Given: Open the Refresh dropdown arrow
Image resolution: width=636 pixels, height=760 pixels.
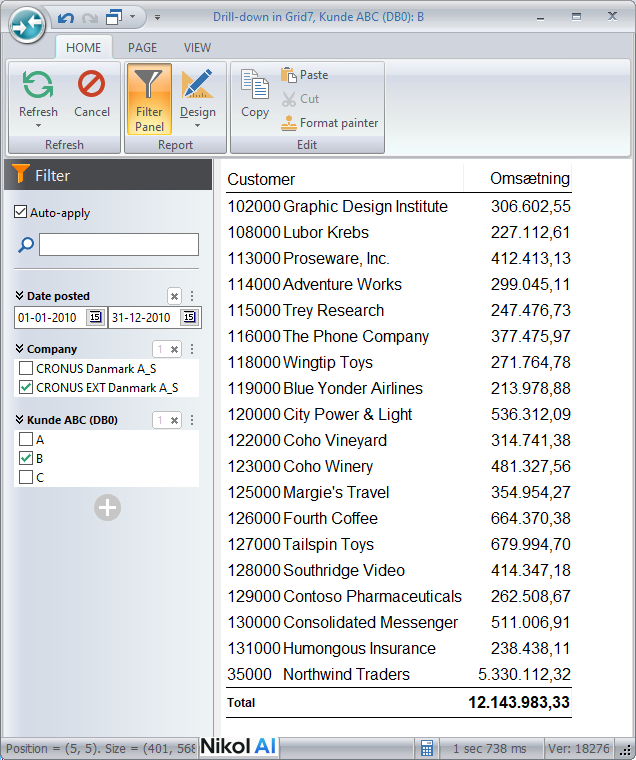Looking at the screenshot, I should (x=38, y=126).
